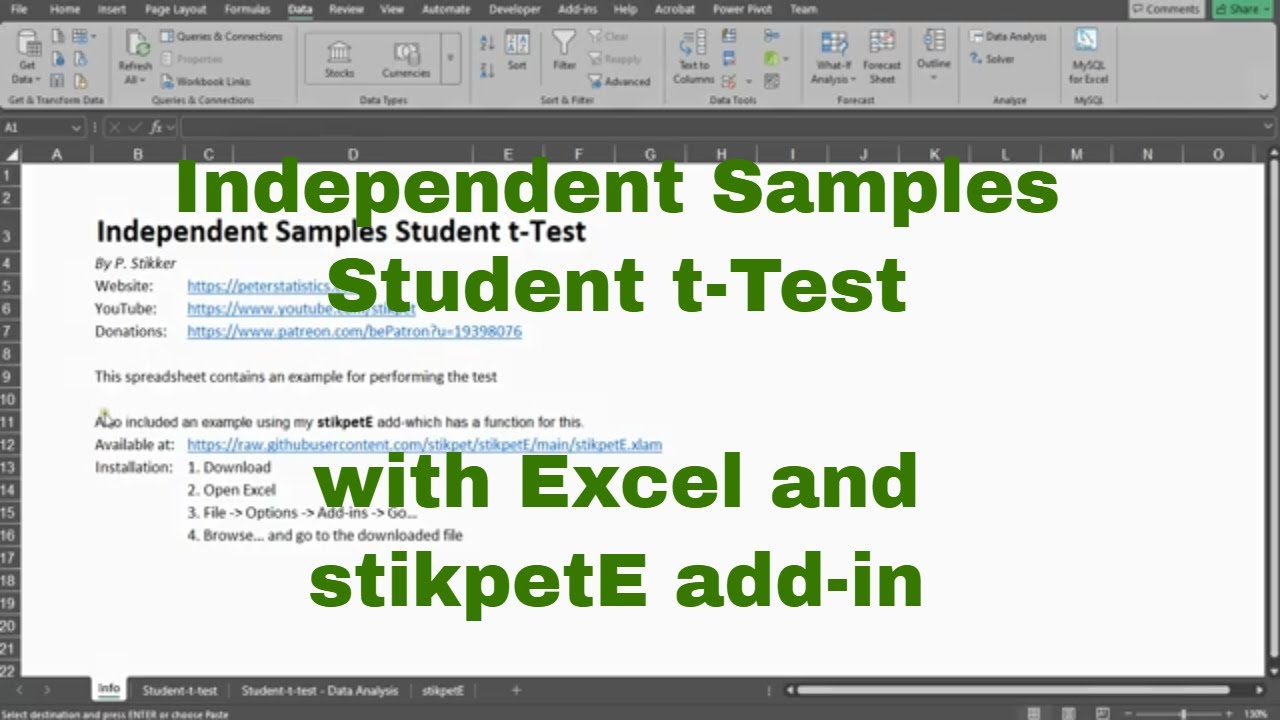Image resolution: width=1280 pixels, height=720 pixels.
Task: Expand the Data Types gallery
Action: pos(450,58)
